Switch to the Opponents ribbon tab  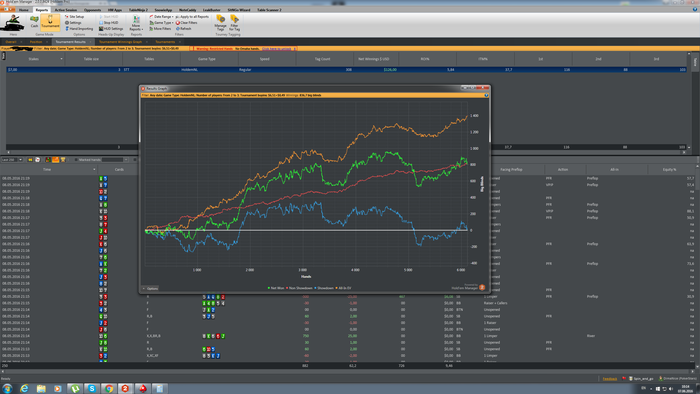click(92, 10)
